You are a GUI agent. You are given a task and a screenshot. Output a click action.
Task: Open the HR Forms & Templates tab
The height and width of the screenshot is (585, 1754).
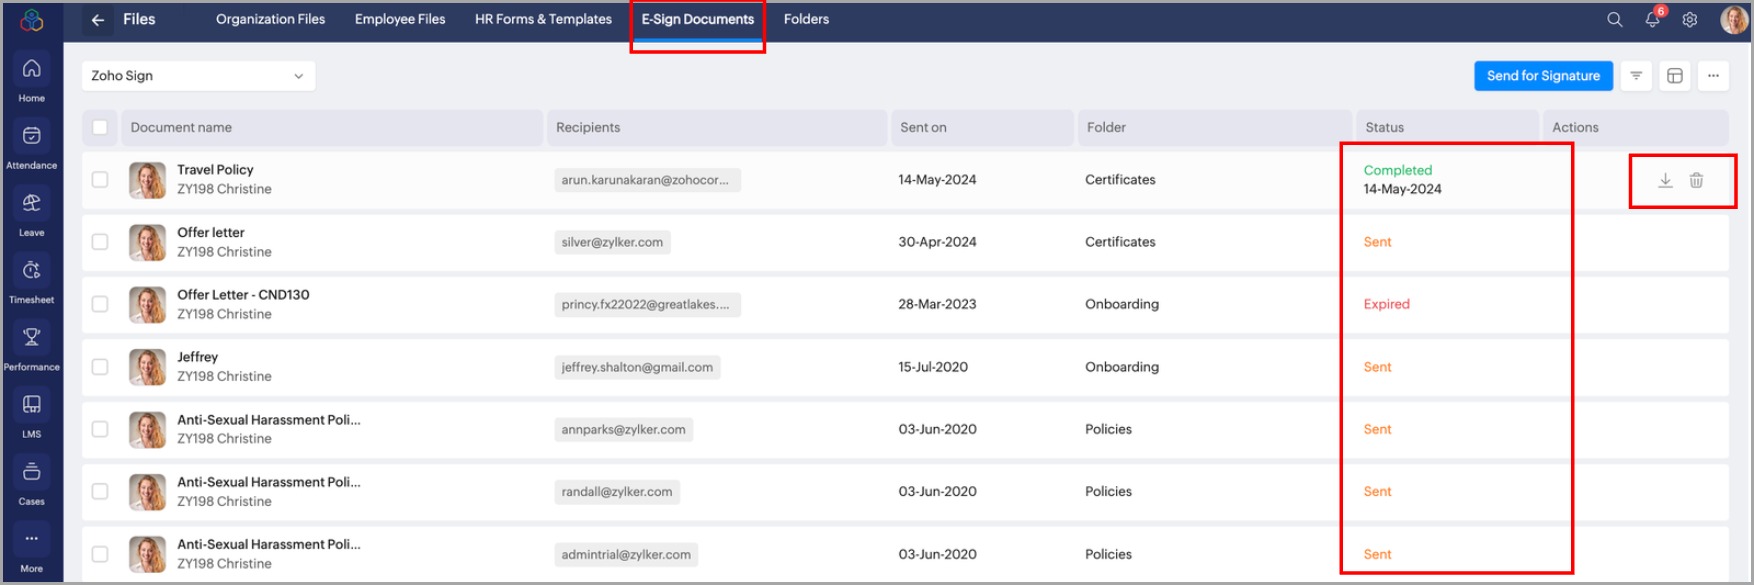[x=543, y=20]
